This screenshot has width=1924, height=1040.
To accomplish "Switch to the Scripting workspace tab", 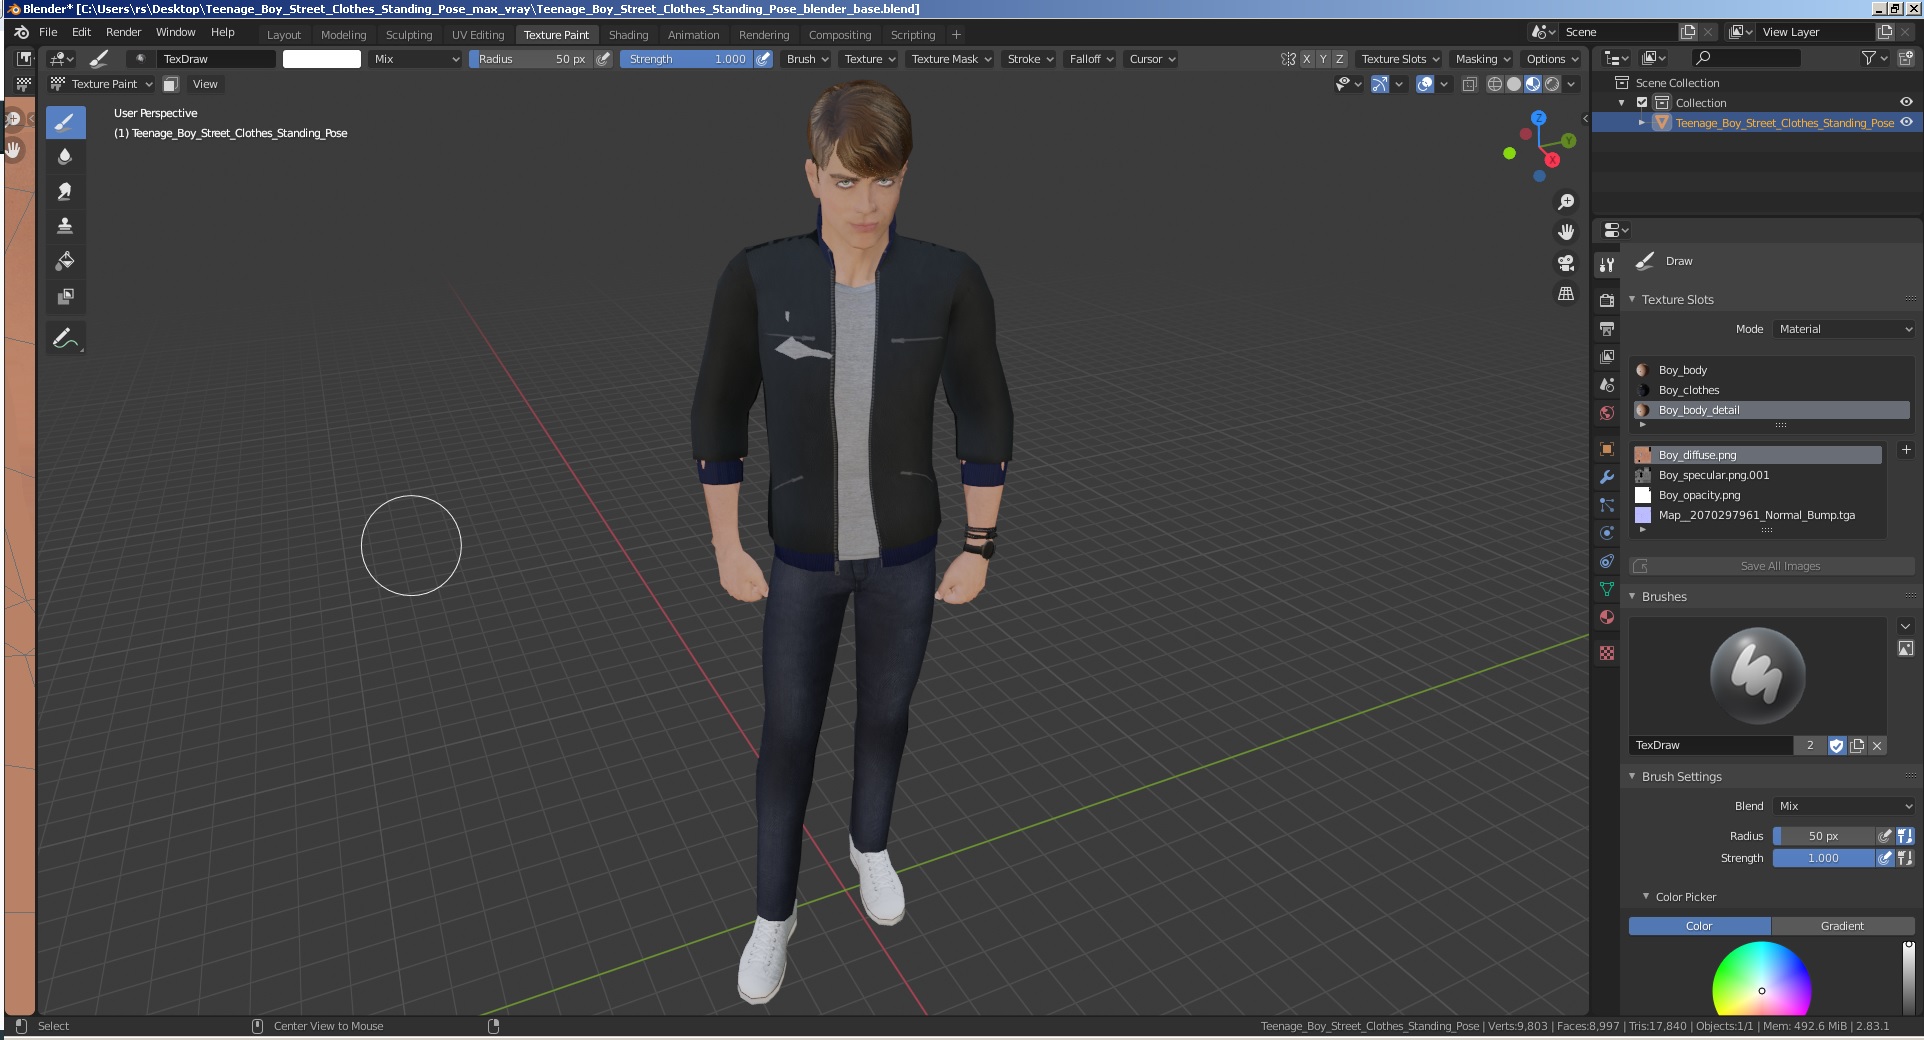I will click(913, 34).
